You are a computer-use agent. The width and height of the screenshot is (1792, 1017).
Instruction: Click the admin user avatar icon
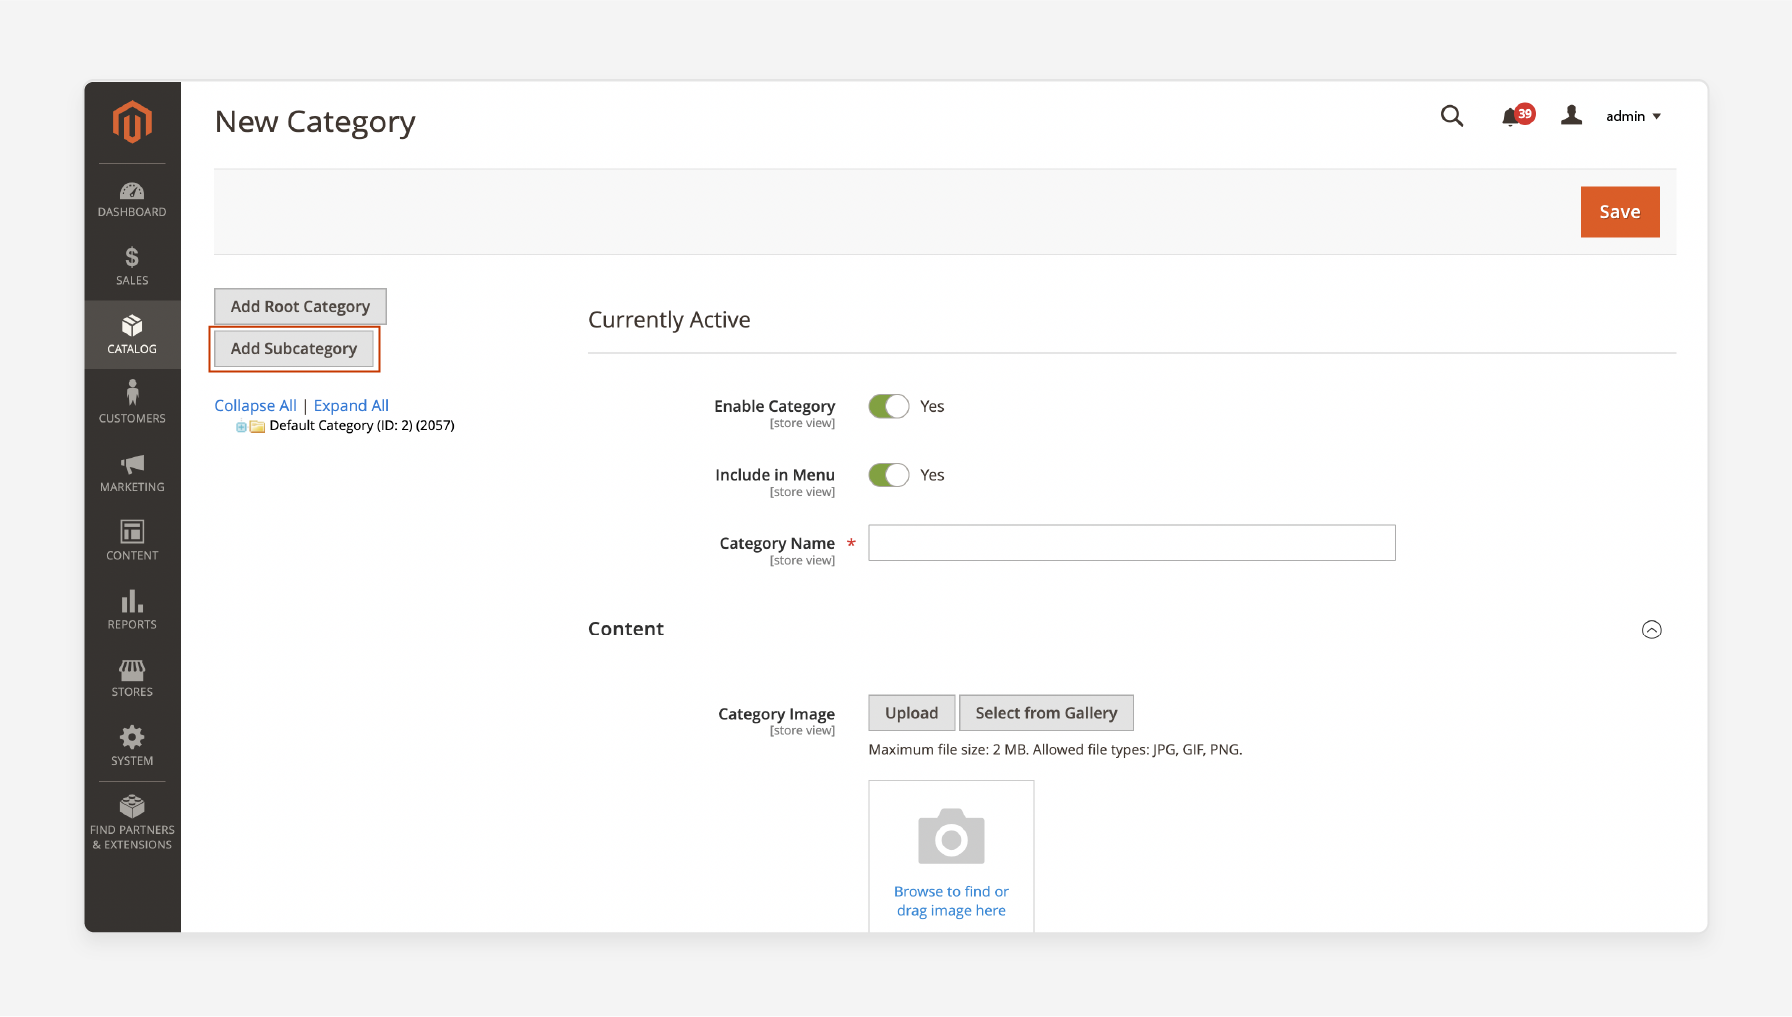1571,116
